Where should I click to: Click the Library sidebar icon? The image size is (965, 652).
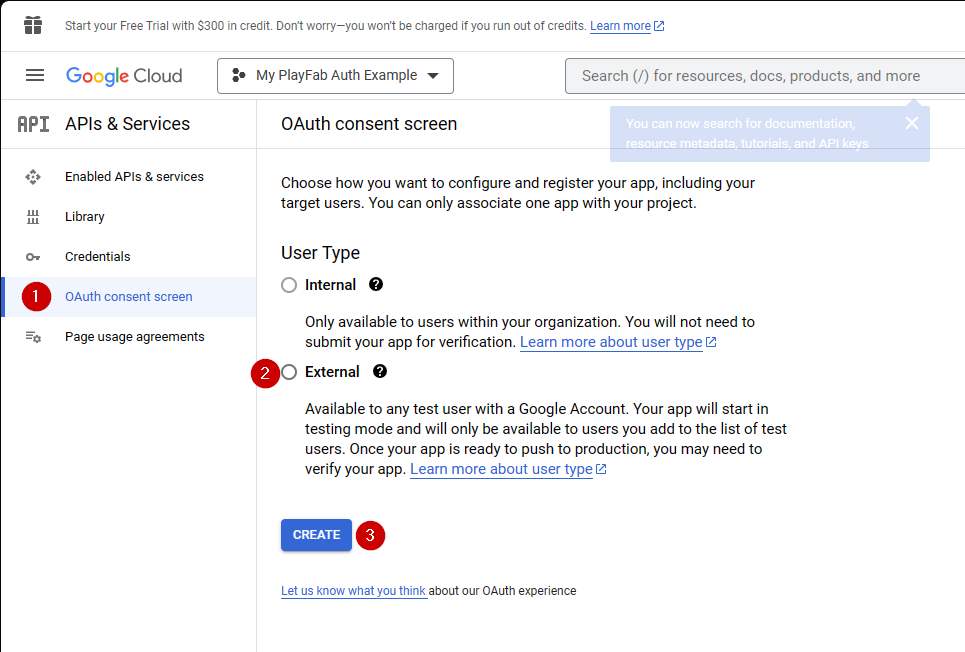click(x=35, y=216)
